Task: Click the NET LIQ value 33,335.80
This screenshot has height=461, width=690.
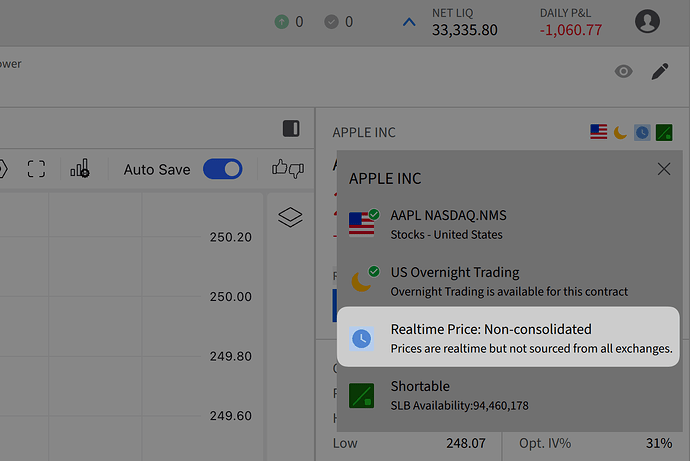Action: pyautogui.click(x=465, y=30)
